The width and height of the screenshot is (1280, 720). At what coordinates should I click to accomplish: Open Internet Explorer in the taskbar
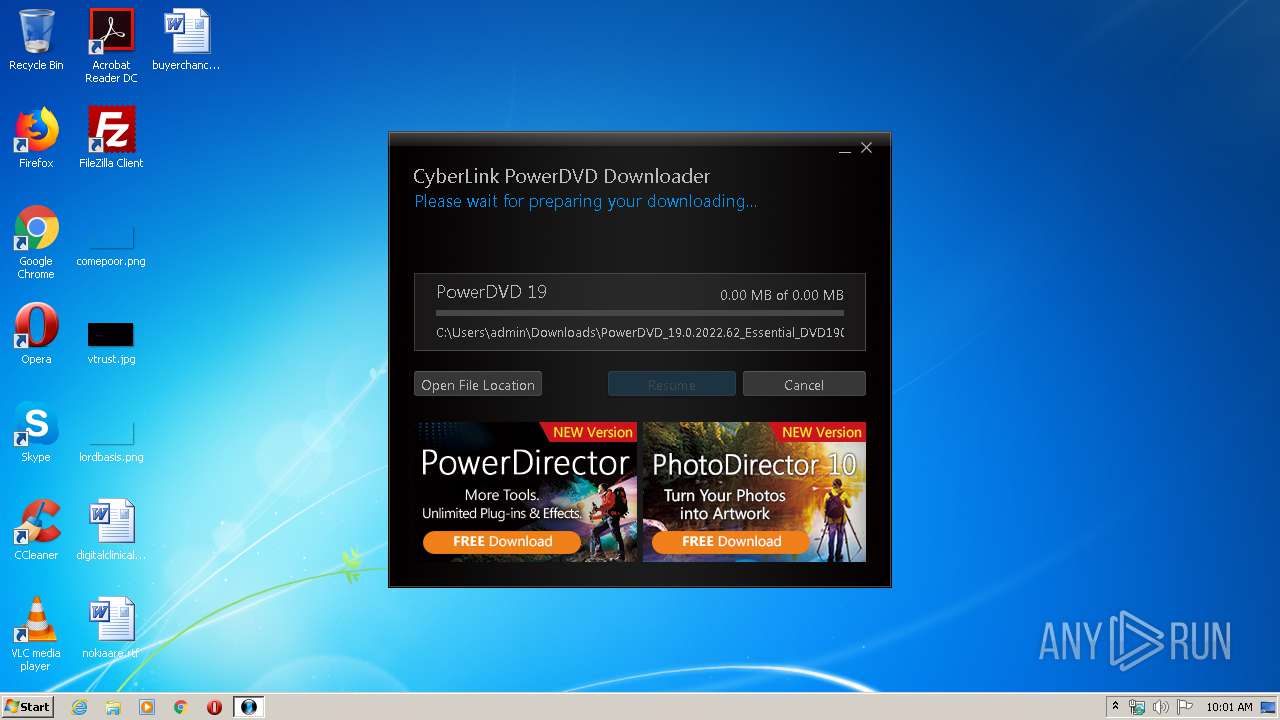tap(79, 707)
